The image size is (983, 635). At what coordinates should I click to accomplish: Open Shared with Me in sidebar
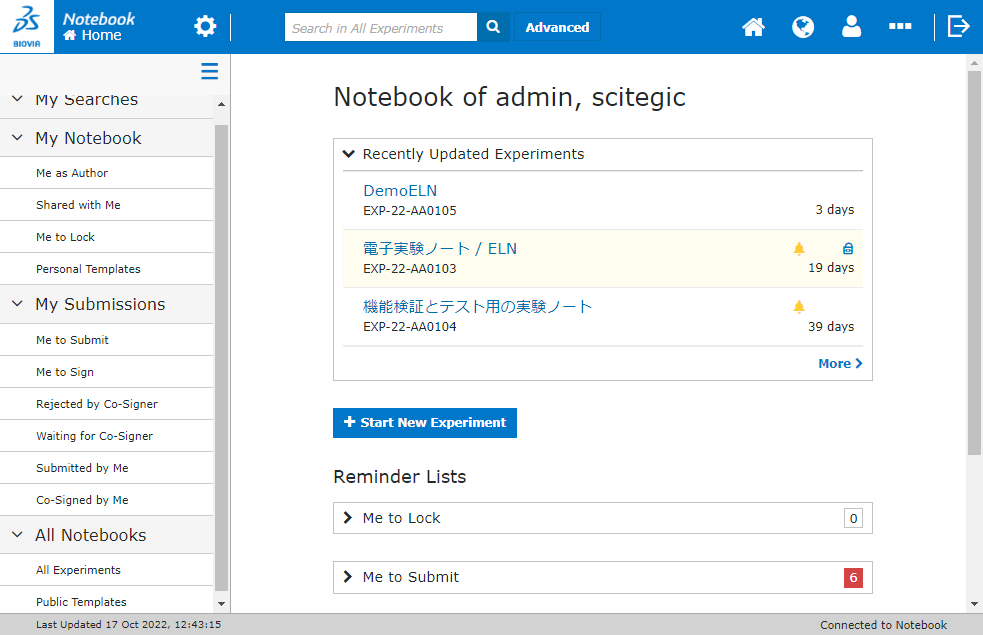tap(107, 205)
